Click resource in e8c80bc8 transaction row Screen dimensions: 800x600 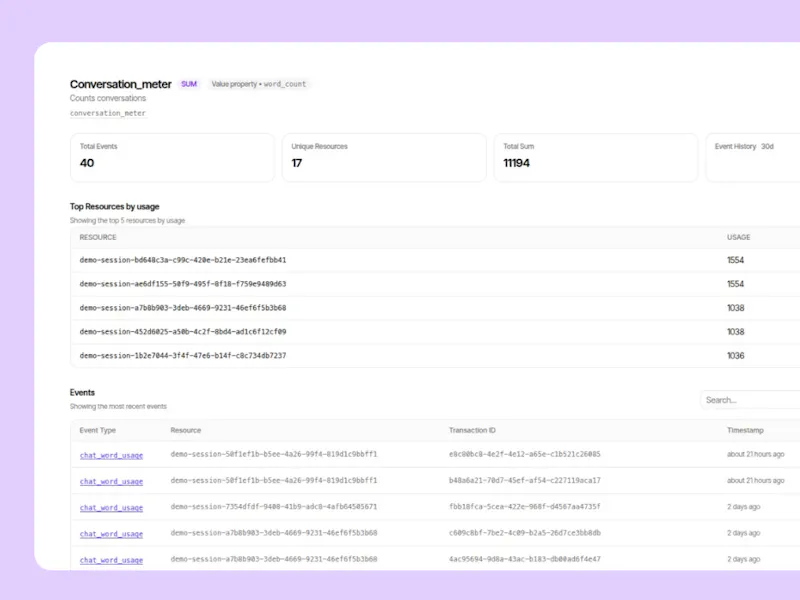click(274, 454)
